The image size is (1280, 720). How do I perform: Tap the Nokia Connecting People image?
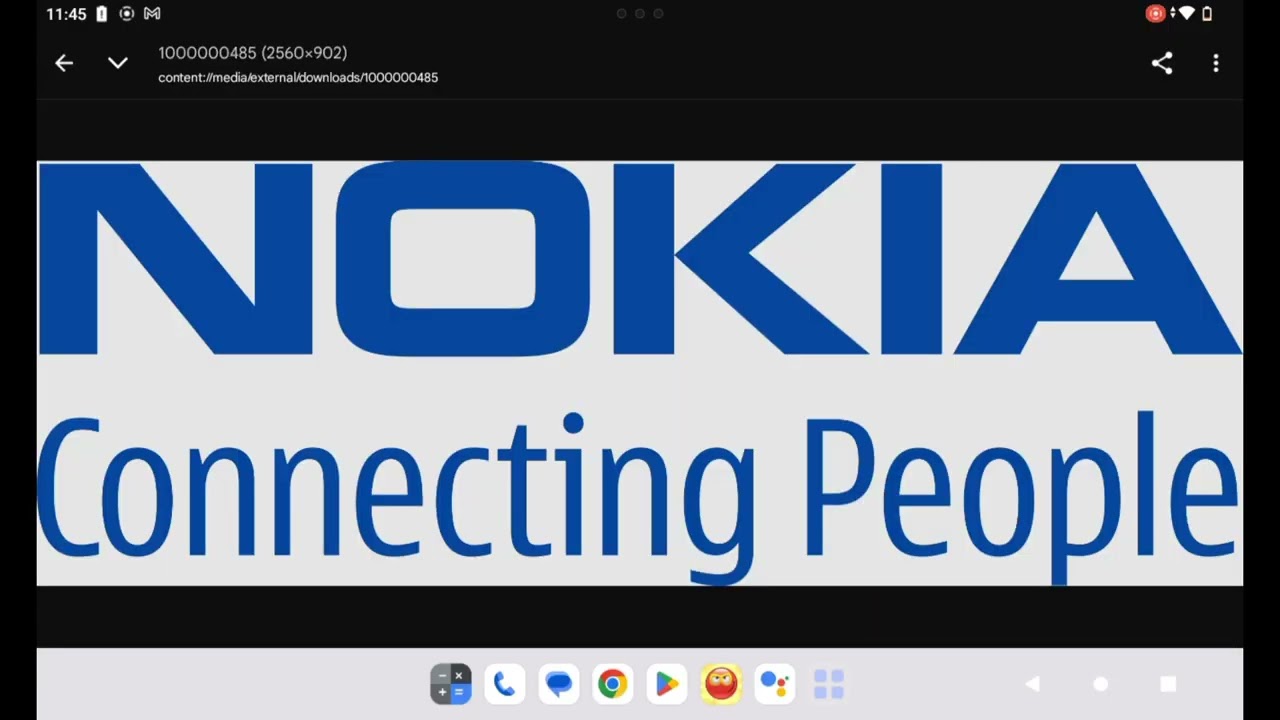point(640,373)
